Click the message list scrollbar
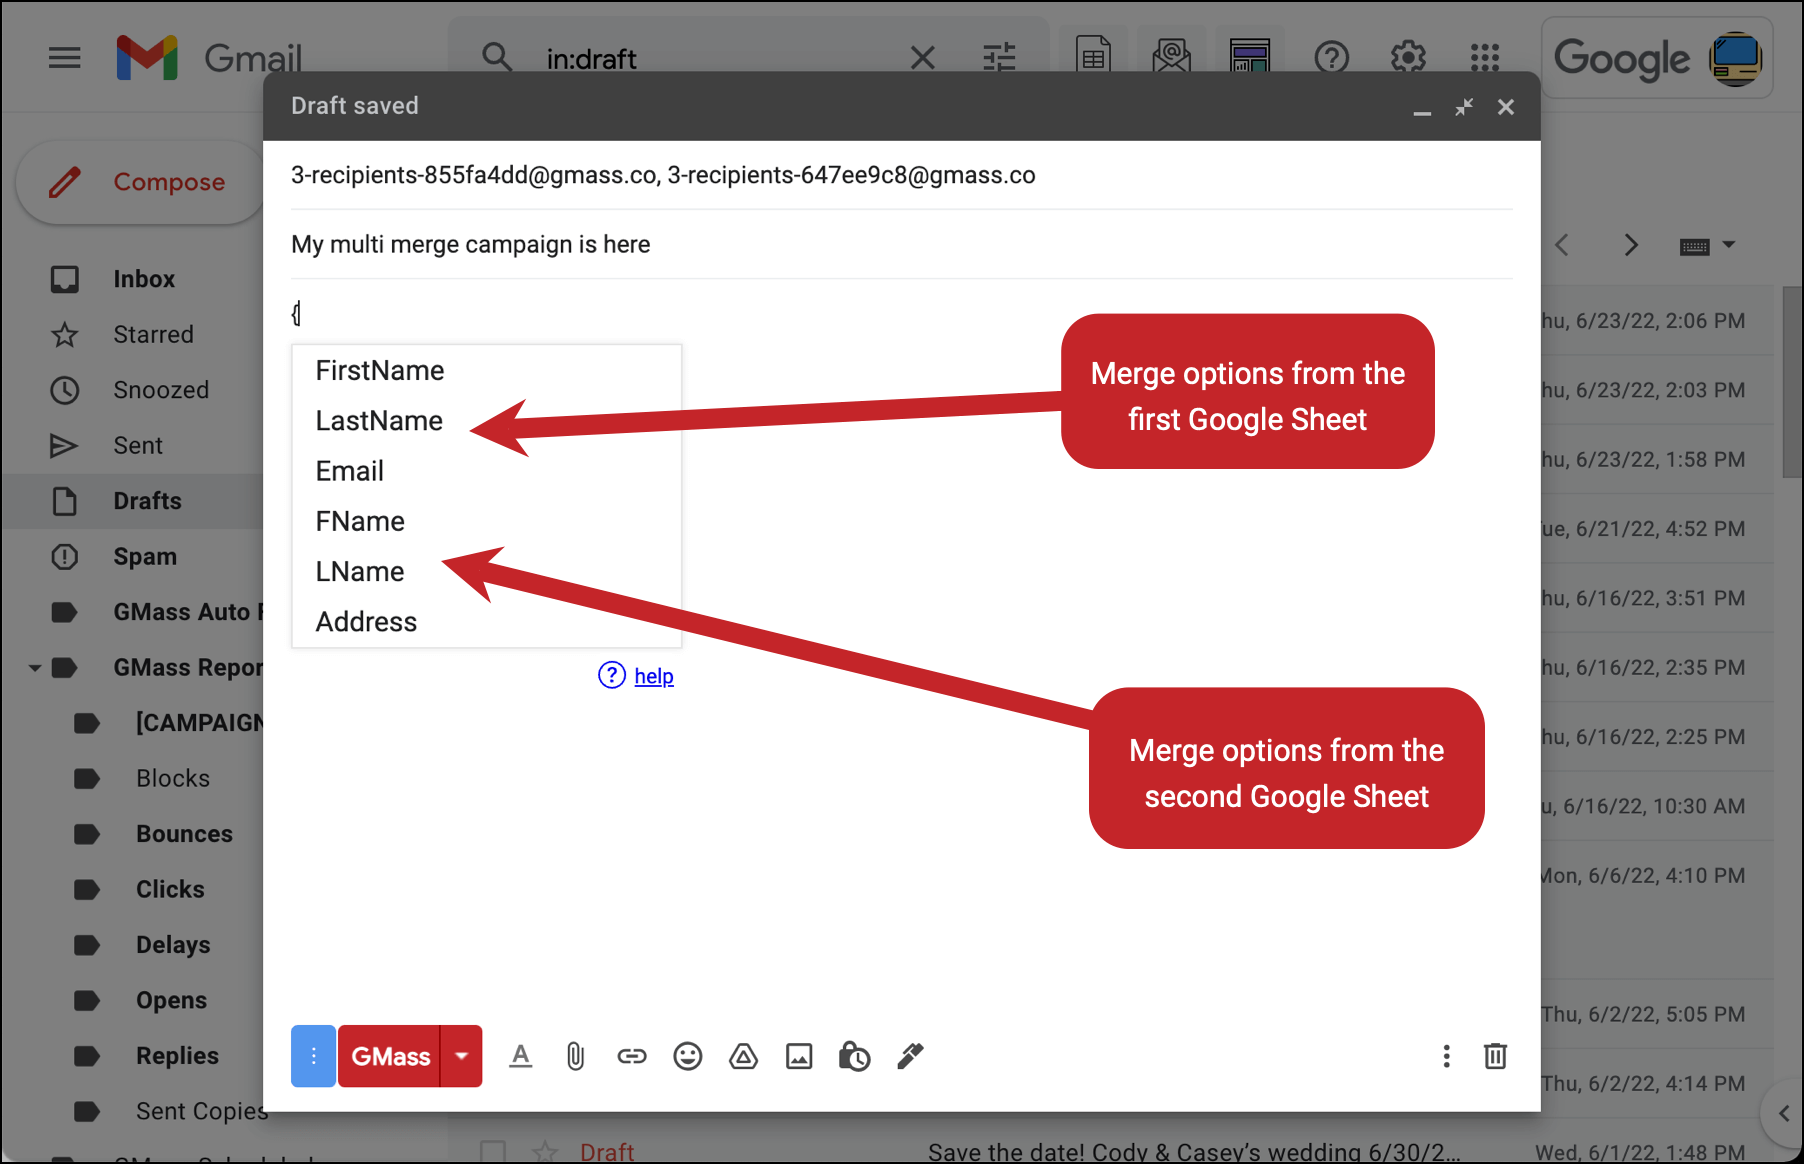This screenshot has height=1164, width=1804. (1792, 380)
